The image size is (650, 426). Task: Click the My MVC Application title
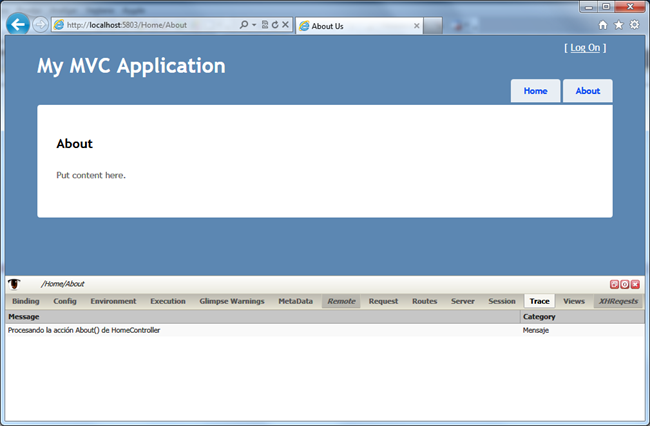tap(131, 66)
